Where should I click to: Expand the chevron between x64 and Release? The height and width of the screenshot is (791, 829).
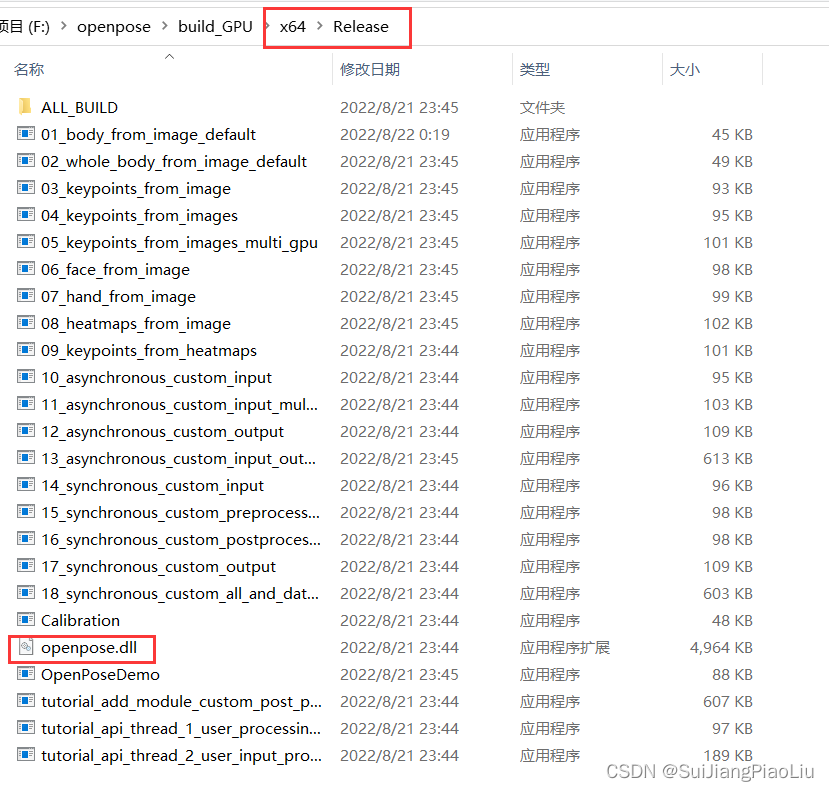(x=319, y=26)
